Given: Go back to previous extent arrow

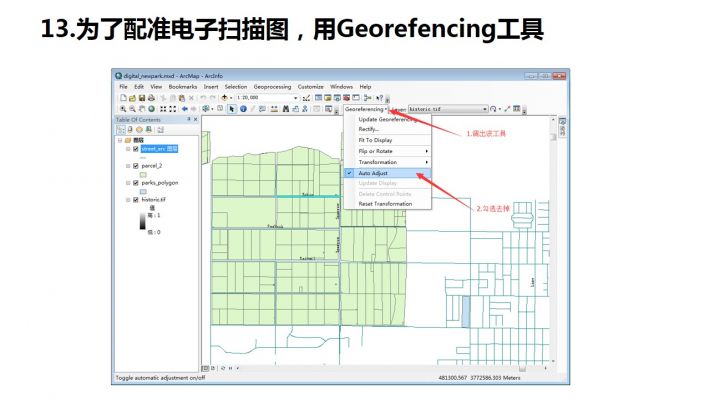Looking at the screenshot, I should point(185,109).
